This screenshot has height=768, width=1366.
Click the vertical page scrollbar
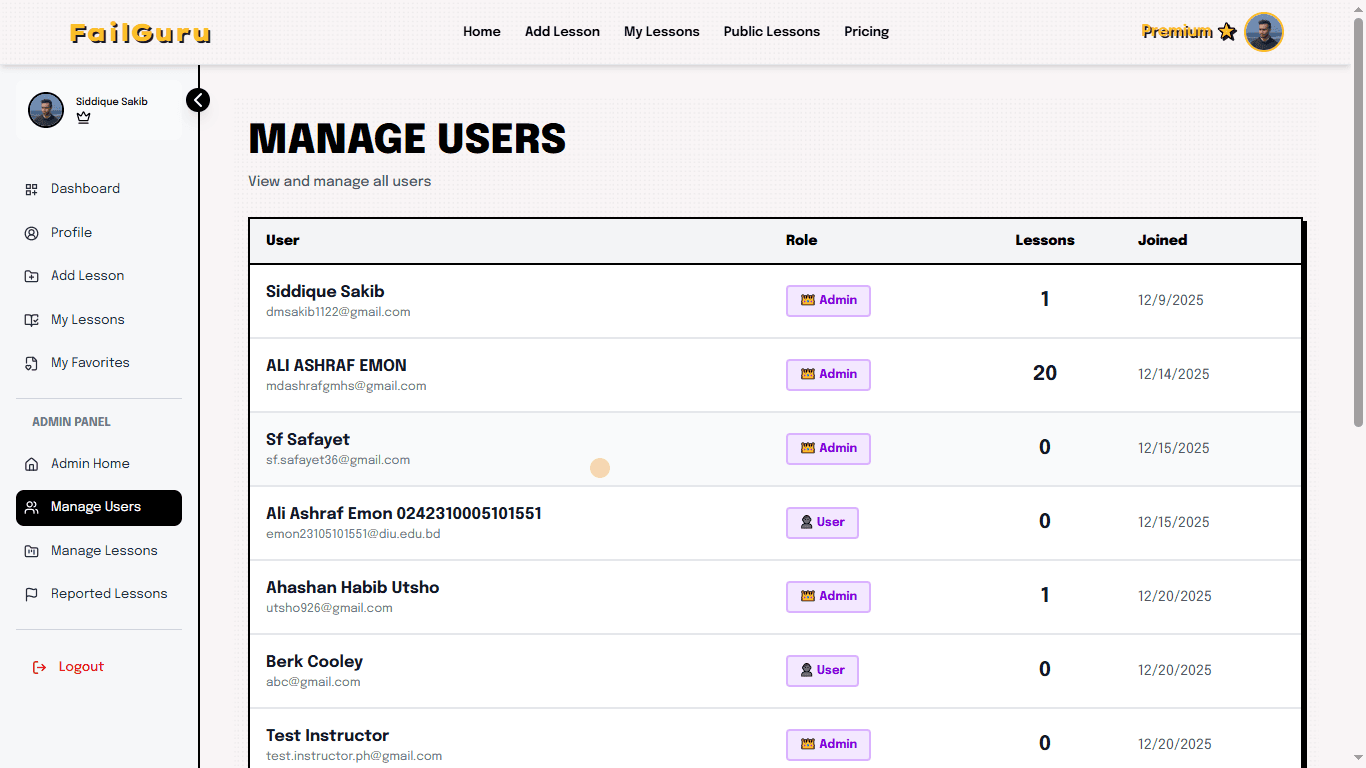(1358, 220)
